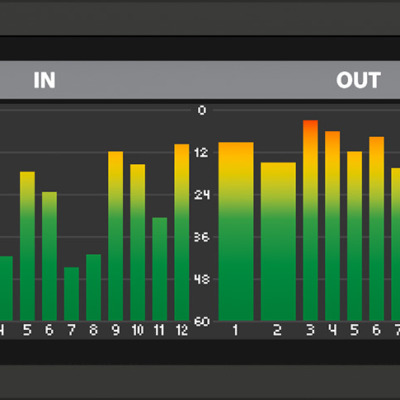Click the IN section header label

click(x=44, y=80)
